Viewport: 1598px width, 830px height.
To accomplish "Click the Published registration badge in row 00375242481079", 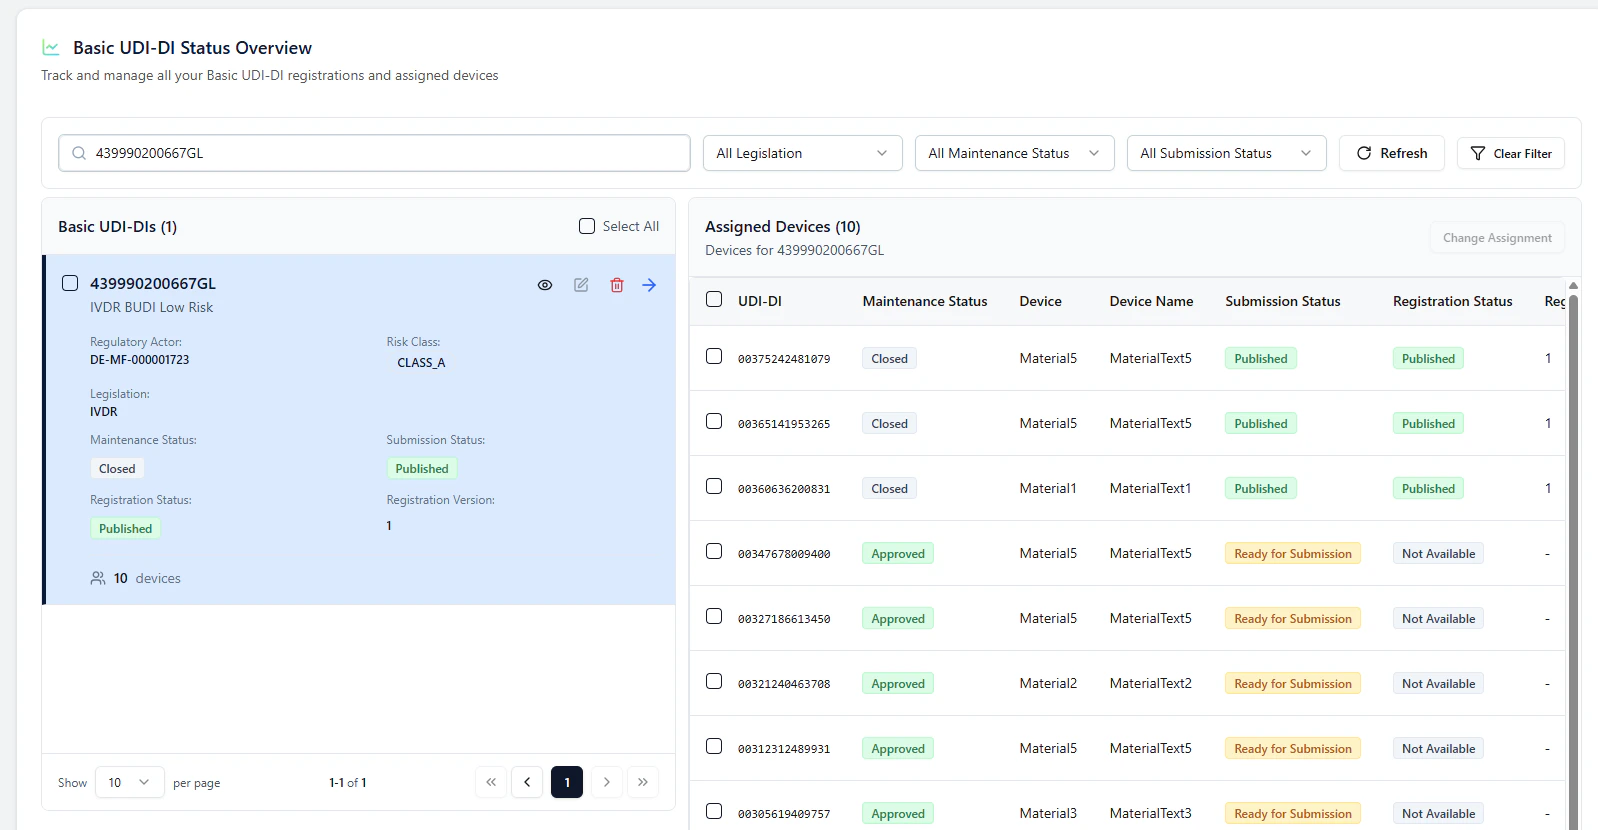I will click(x=1428, y=358).
